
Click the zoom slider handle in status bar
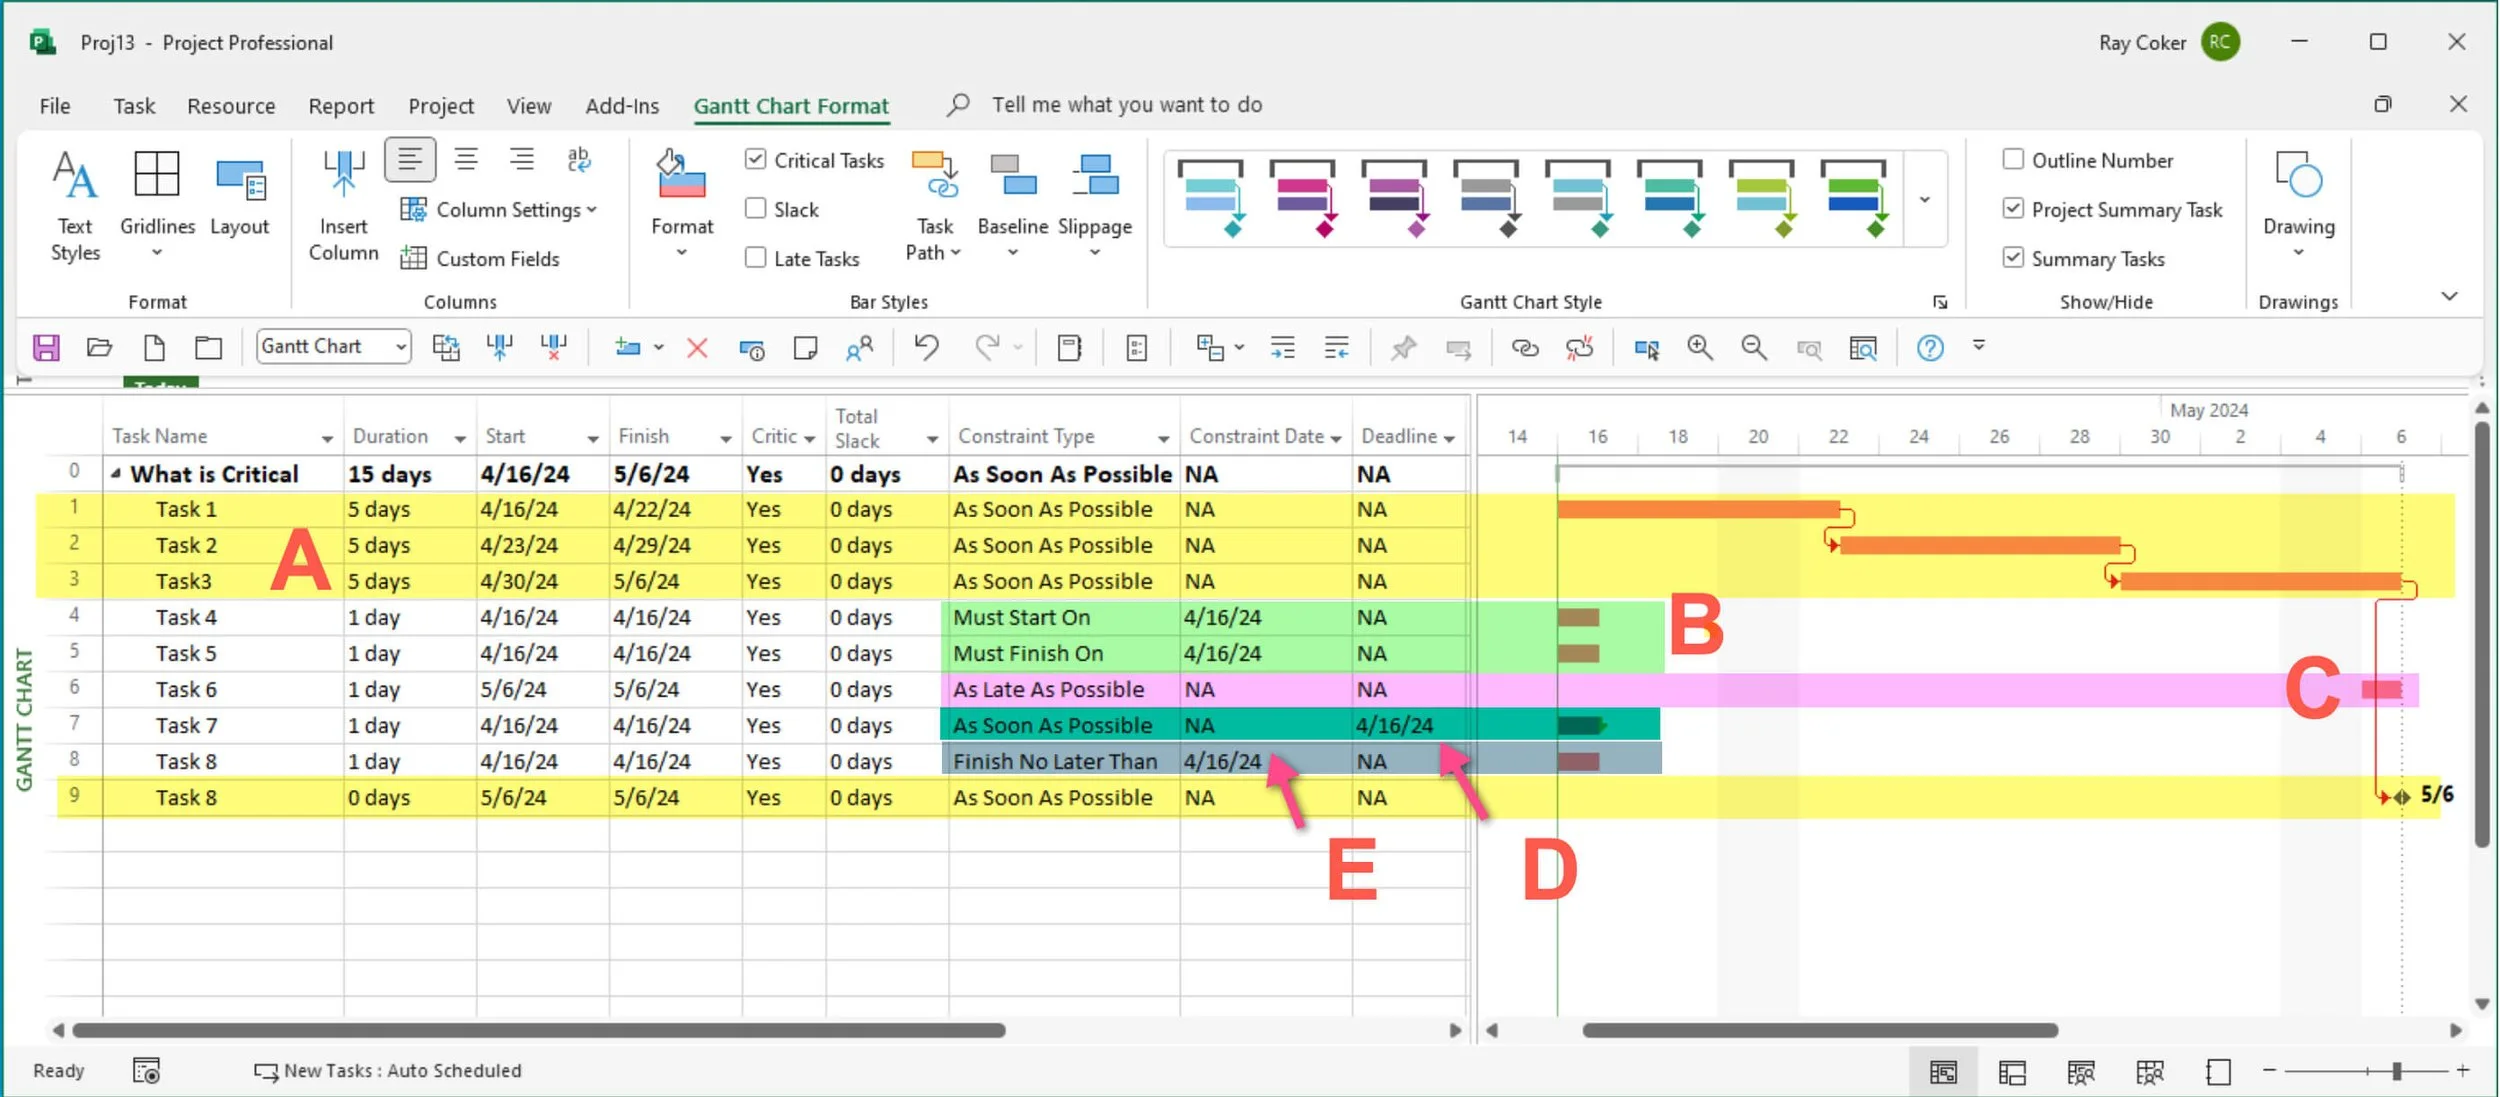(x=2397, y=1071)
